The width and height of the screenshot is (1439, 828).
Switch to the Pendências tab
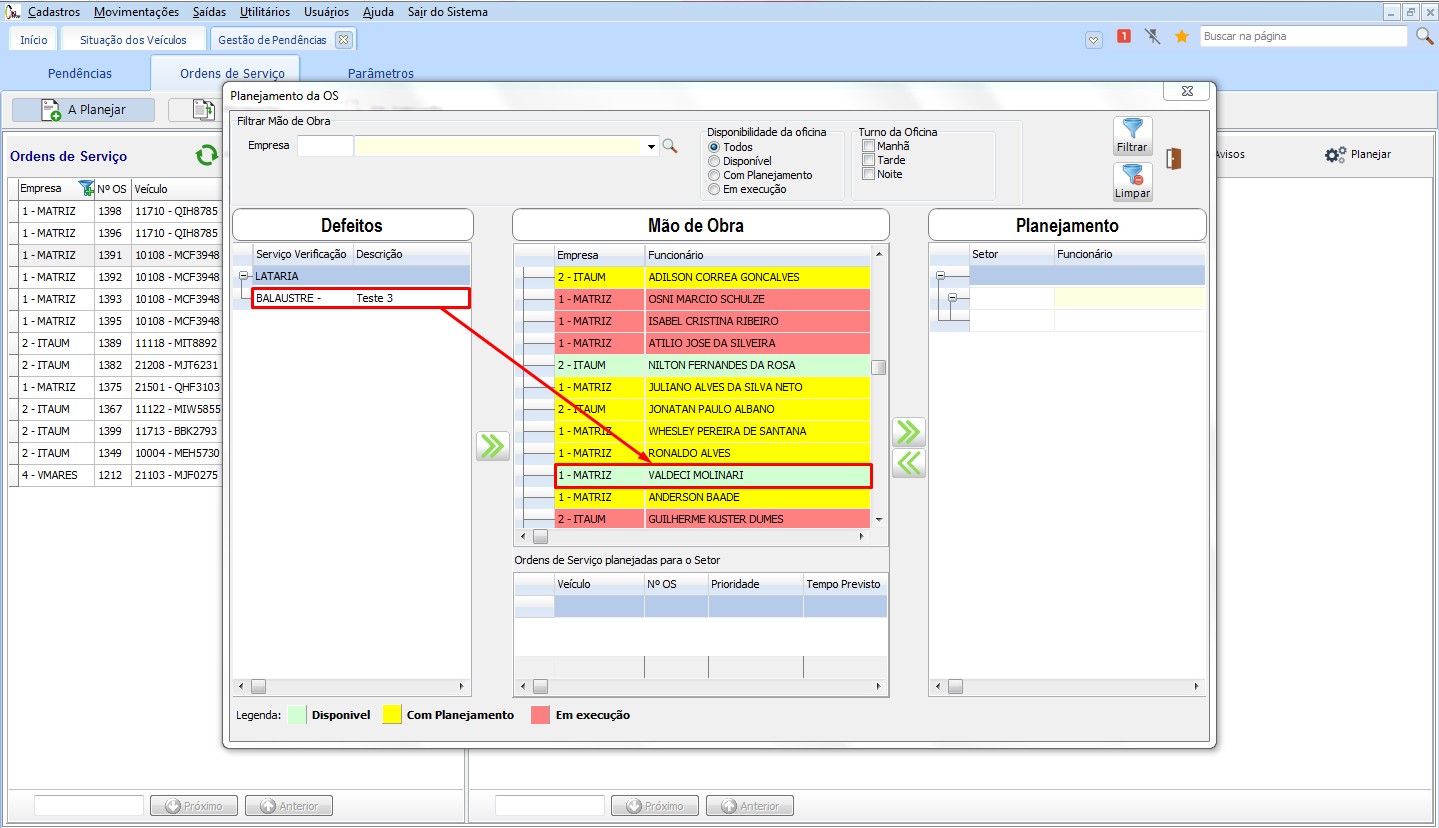80,73
